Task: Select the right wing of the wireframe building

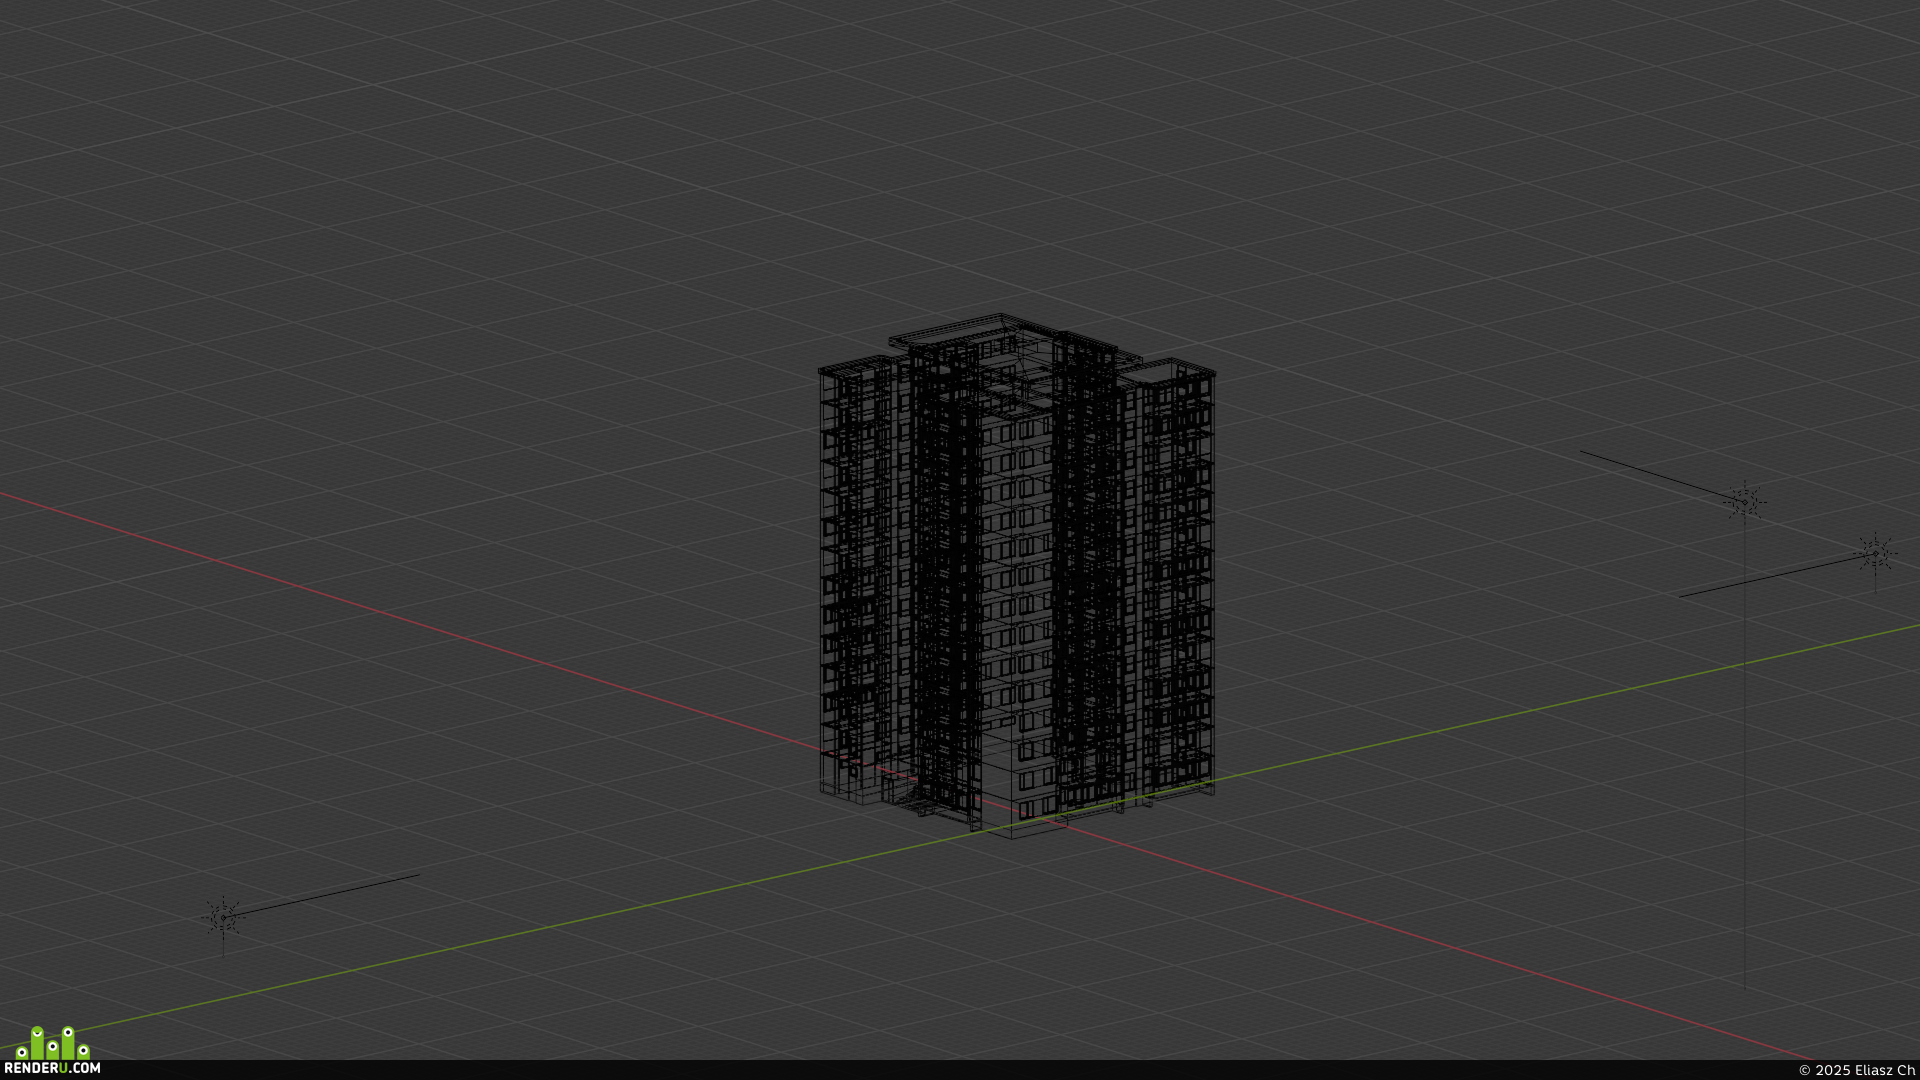Action: click(1175, 580)
